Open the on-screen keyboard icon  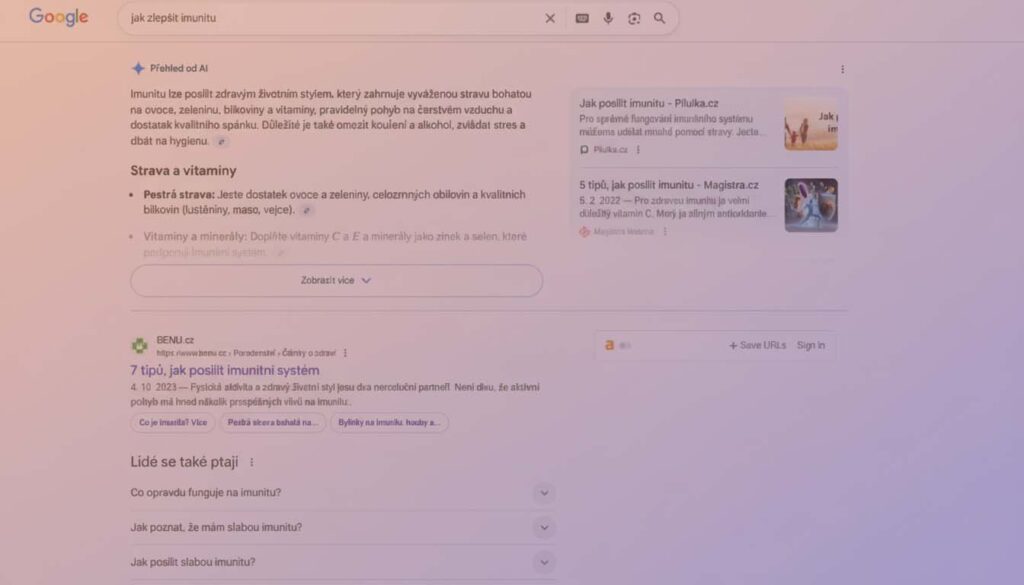point(583,18)
